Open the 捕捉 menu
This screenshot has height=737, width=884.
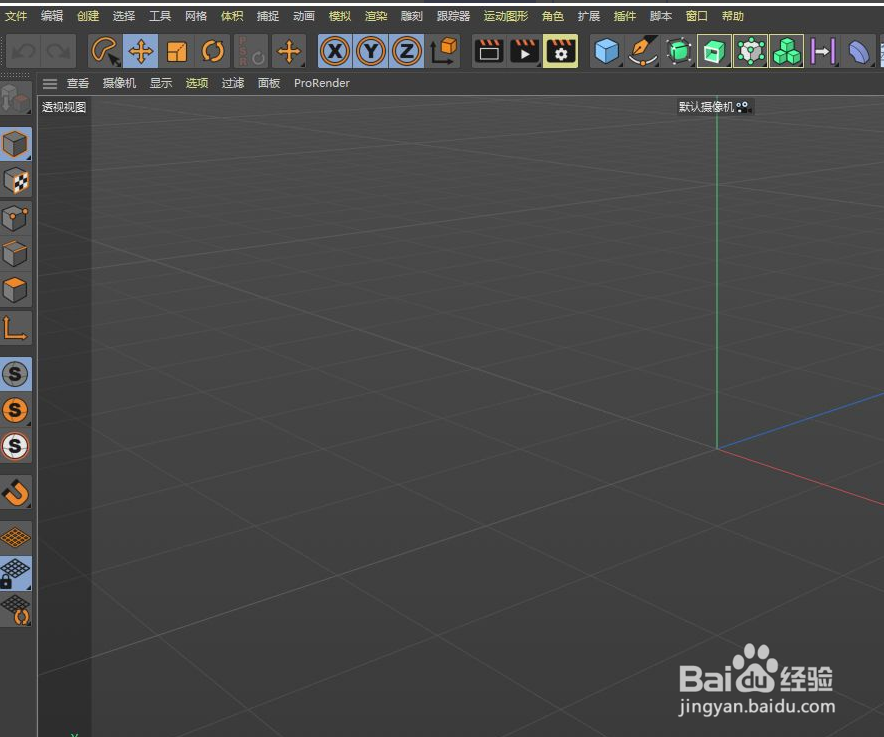(x=268, y=16)
